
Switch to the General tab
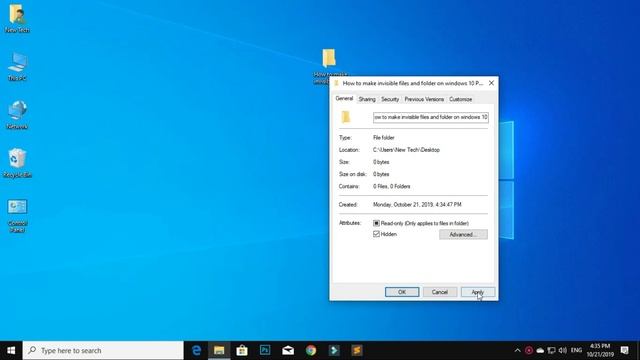344,98
